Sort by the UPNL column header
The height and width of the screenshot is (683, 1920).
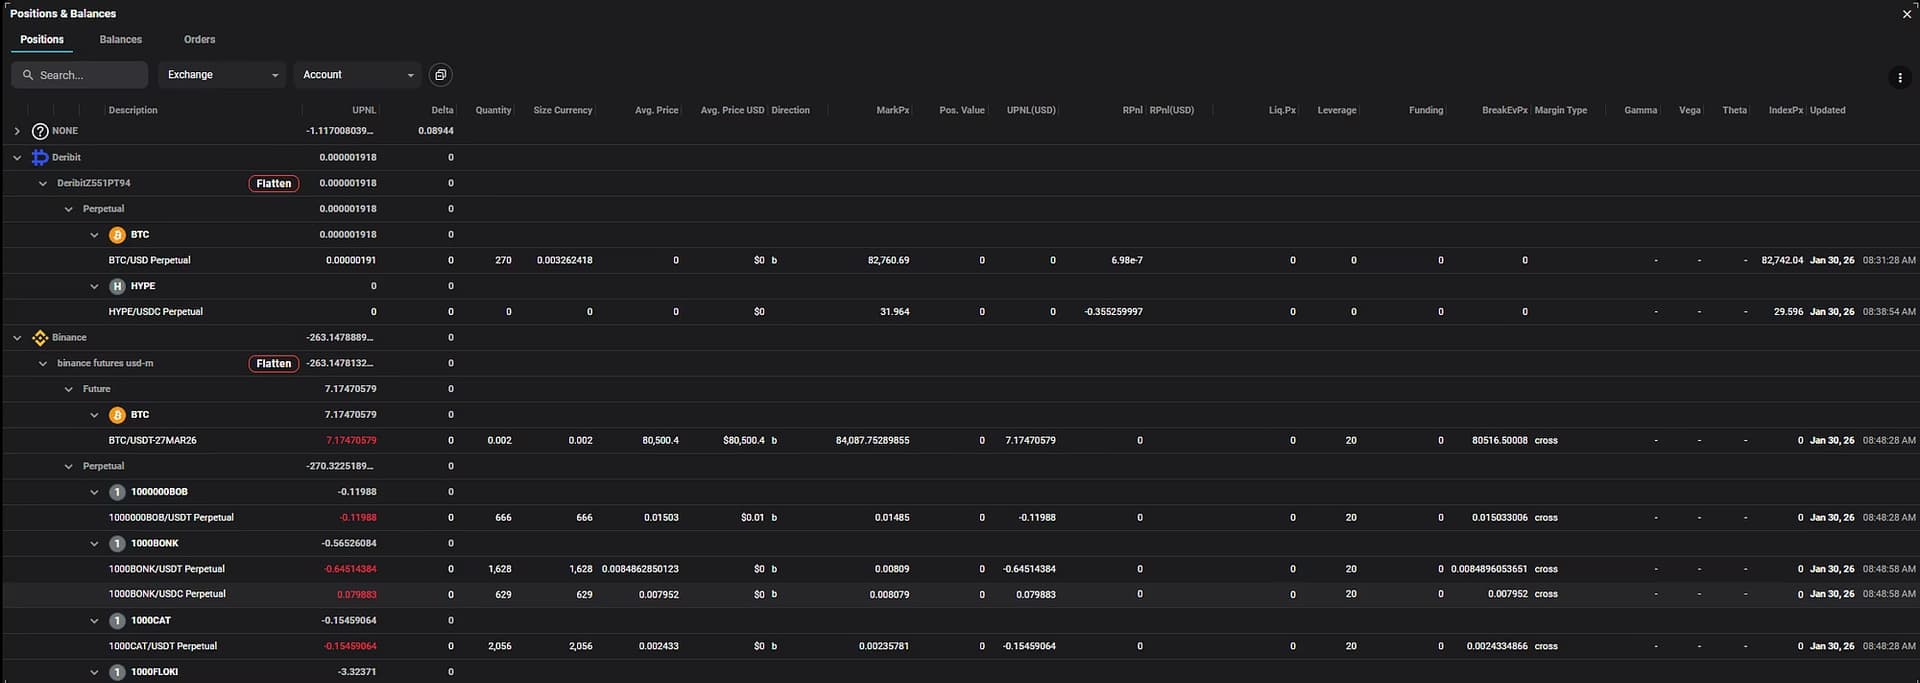[363, 110]
